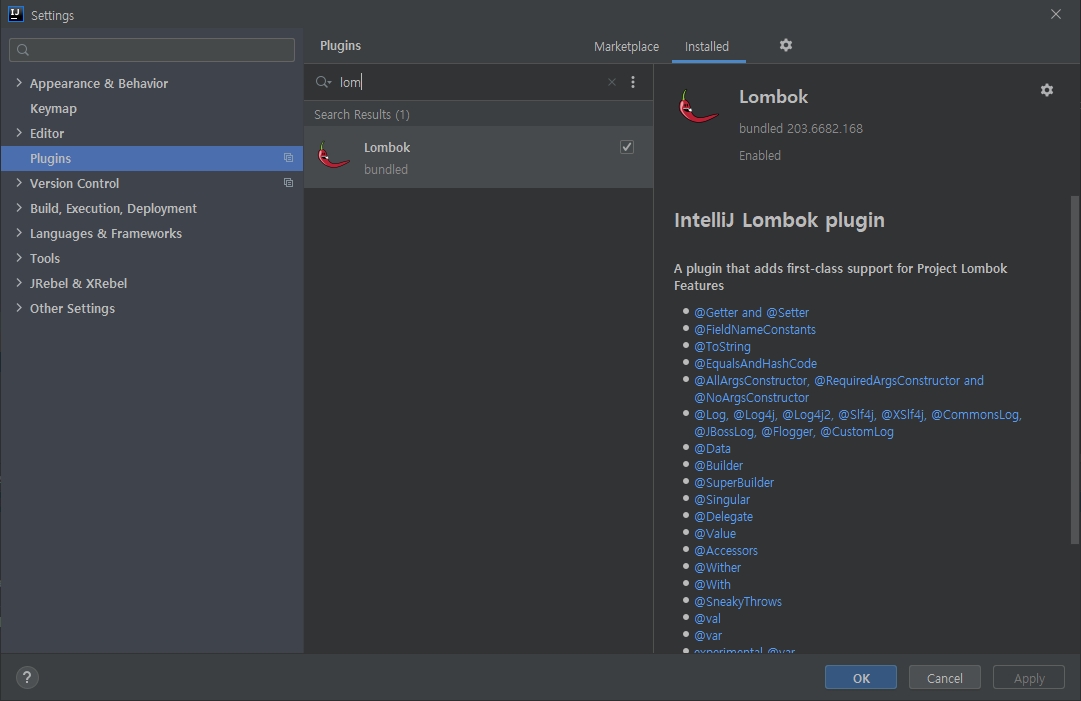1081x701 pixels.
Task: Open the @Data link
Action: tap(712, 449)
